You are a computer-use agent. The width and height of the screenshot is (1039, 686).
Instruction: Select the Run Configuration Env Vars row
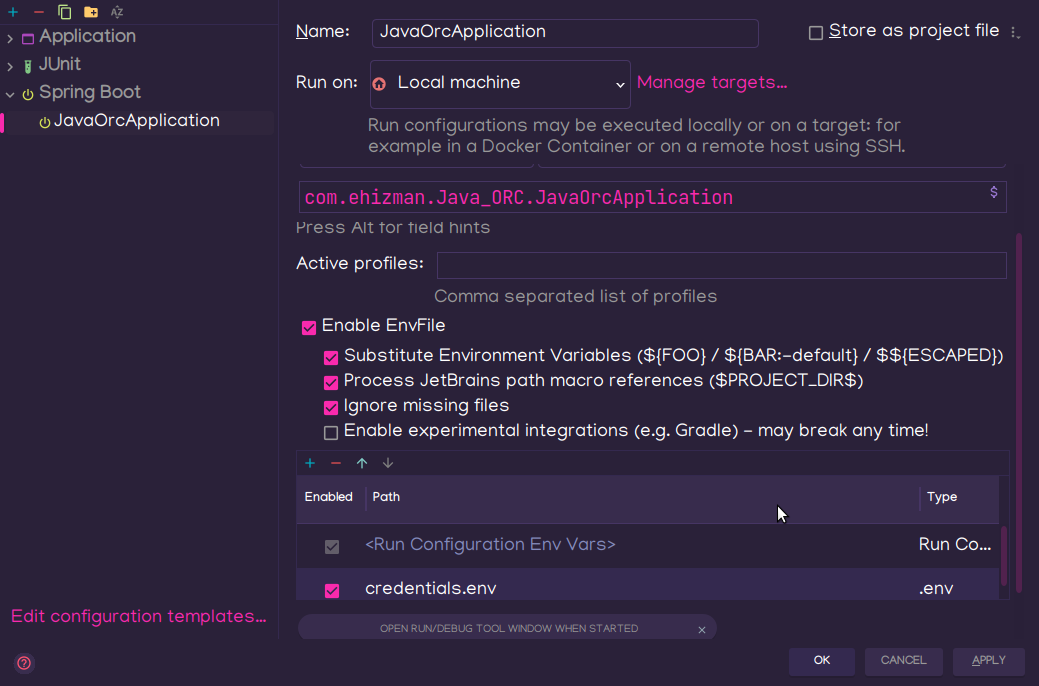pos(647,545)
